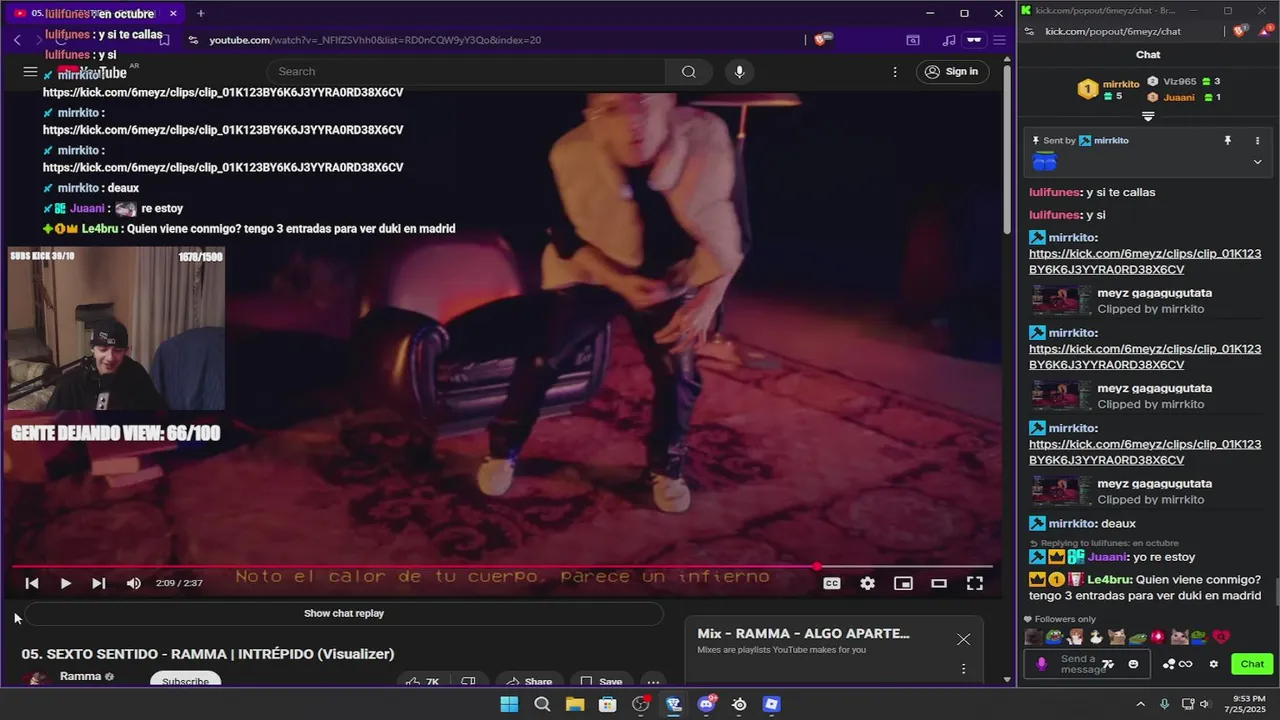Expand the pinned message chevron
This screenshot has height=720, width=1280.
click(x=1257, y=162)
